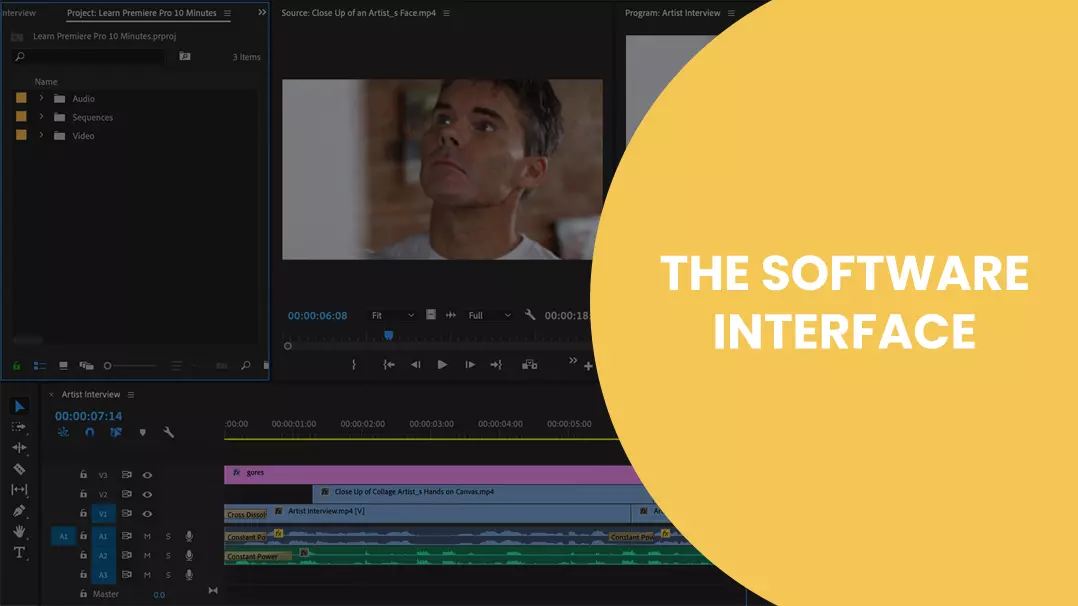This screenshot has width=1078, height=606.
Task: Open timeline display settings wrench
Action: 168,433
